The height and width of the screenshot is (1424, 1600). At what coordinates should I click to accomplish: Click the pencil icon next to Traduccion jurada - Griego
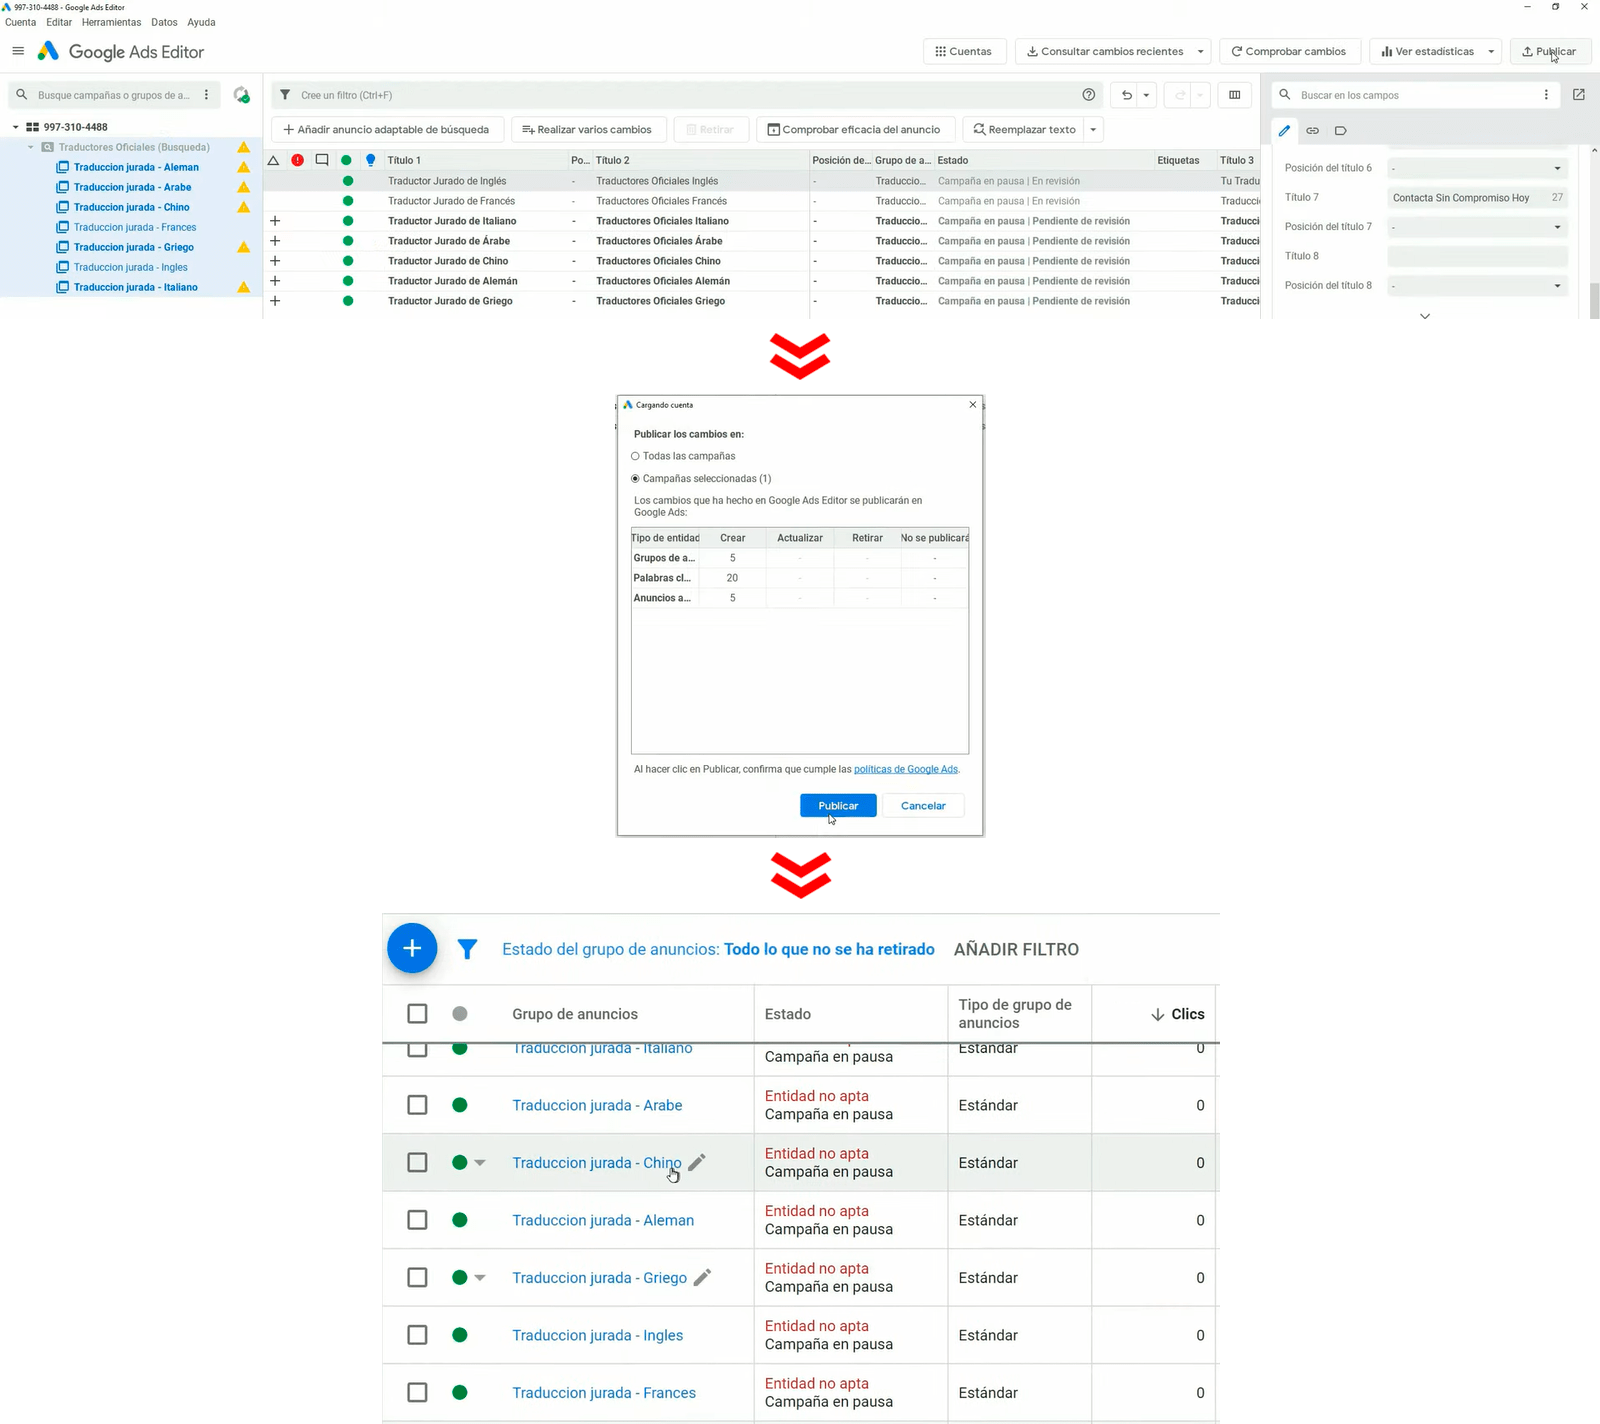(x=703, y=1277)
